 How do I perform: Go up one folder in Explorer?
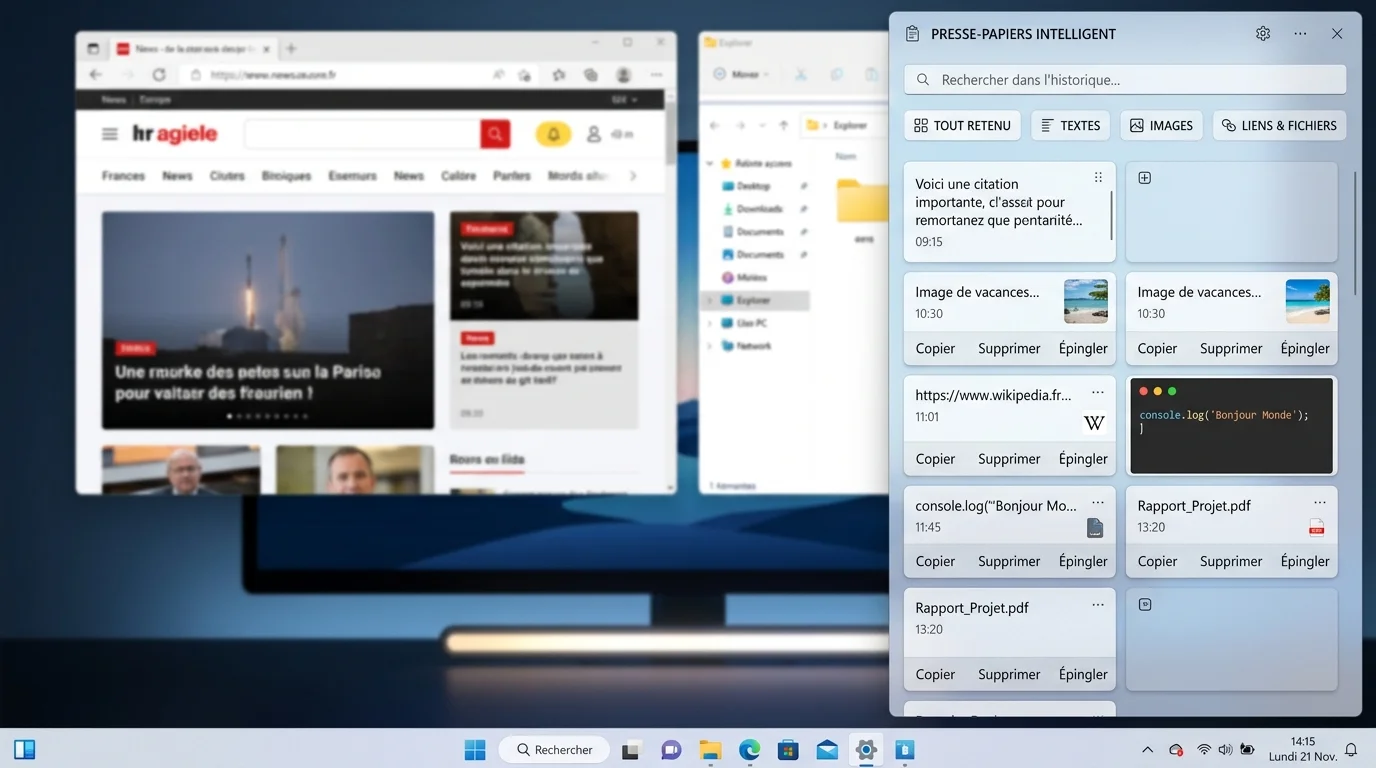point(784,125)
